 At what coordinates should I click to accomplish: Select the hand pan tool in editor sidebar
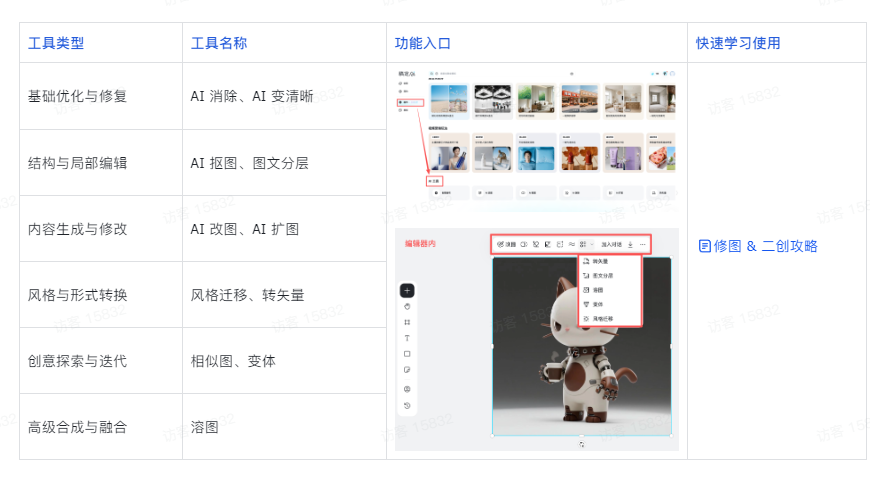(407, 306)
